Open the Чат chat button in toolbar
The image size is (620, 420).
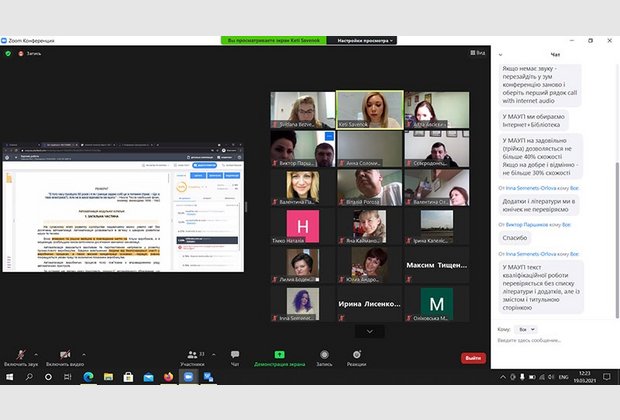pos(235,358)
